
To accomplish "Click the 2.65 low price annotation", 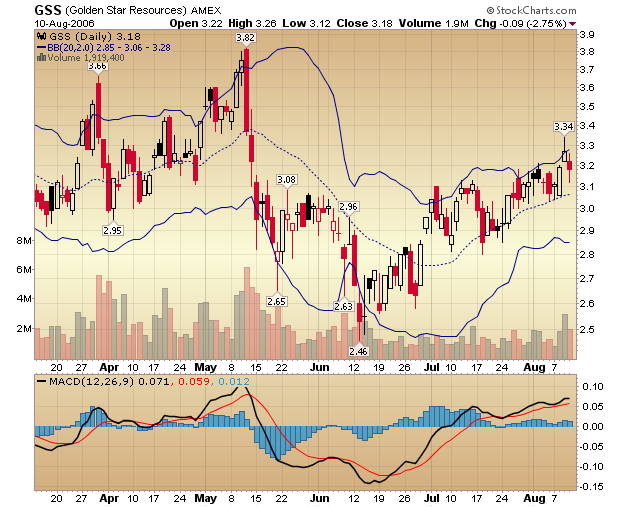I will coord(276,301).
